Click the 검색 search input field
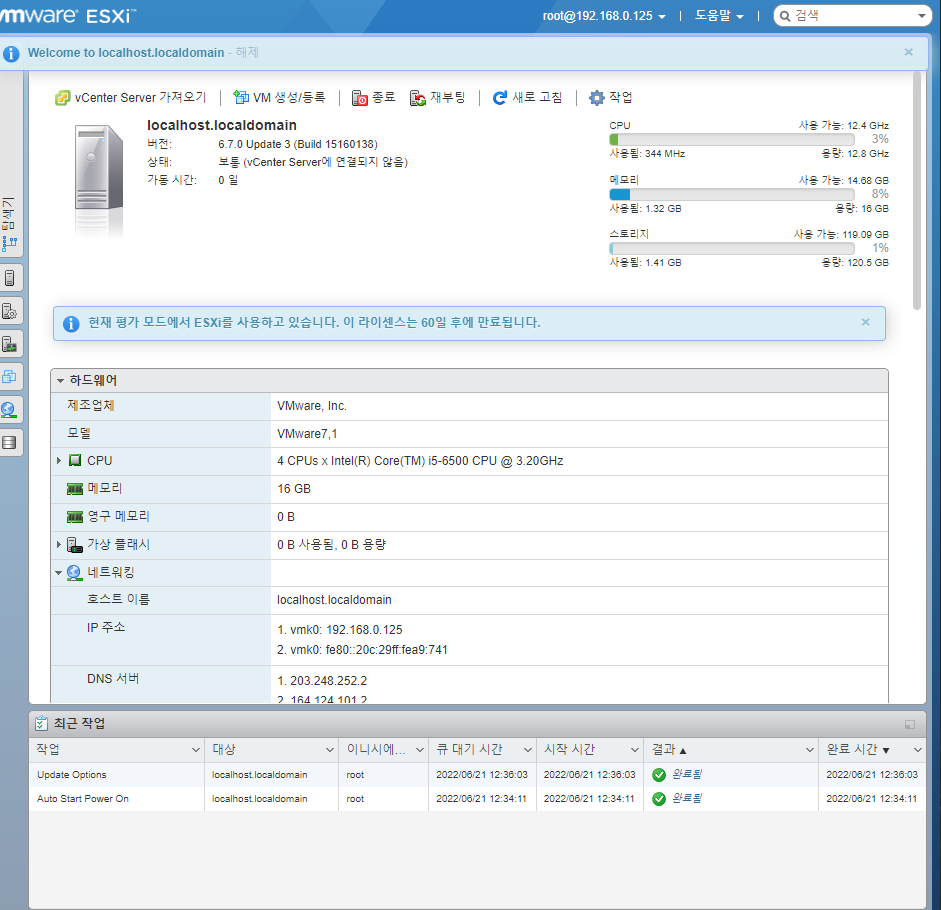 pos(852,16)
